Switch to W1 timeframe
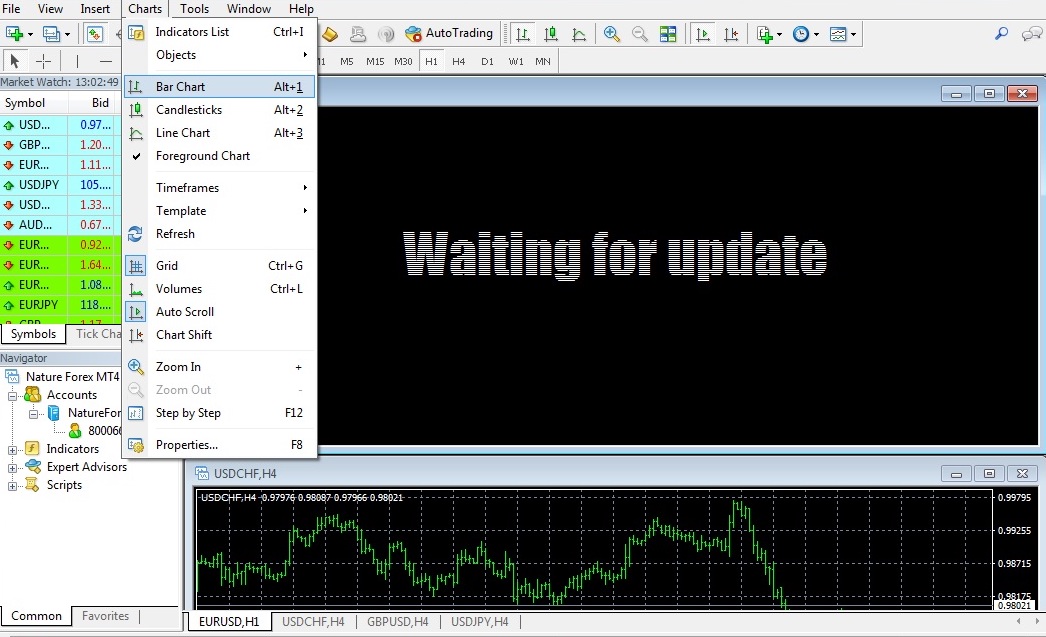The height and width of the screenshot is (637, 1046). coord(516,61)
